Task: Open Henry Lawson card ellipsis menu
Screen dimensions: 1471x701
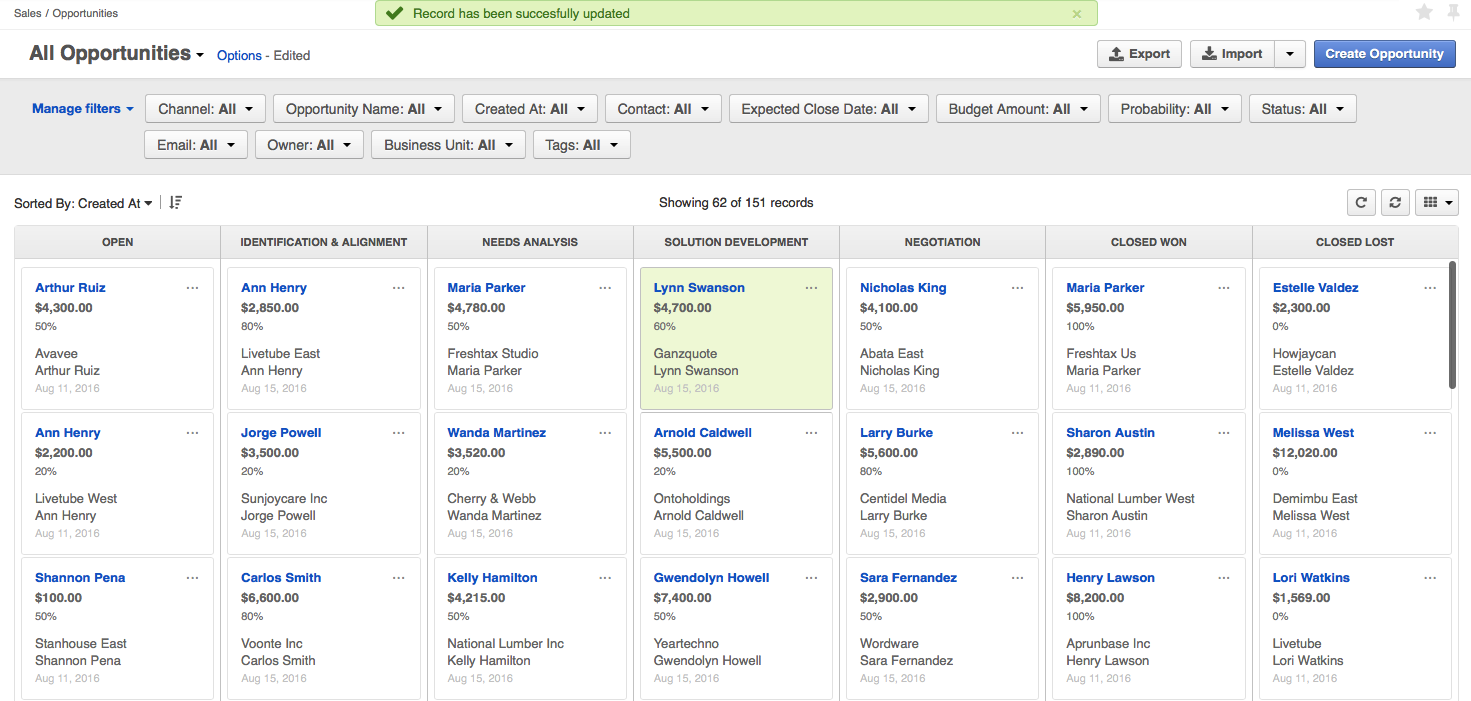Action: pyautogui.click(x=1224, y=578)
